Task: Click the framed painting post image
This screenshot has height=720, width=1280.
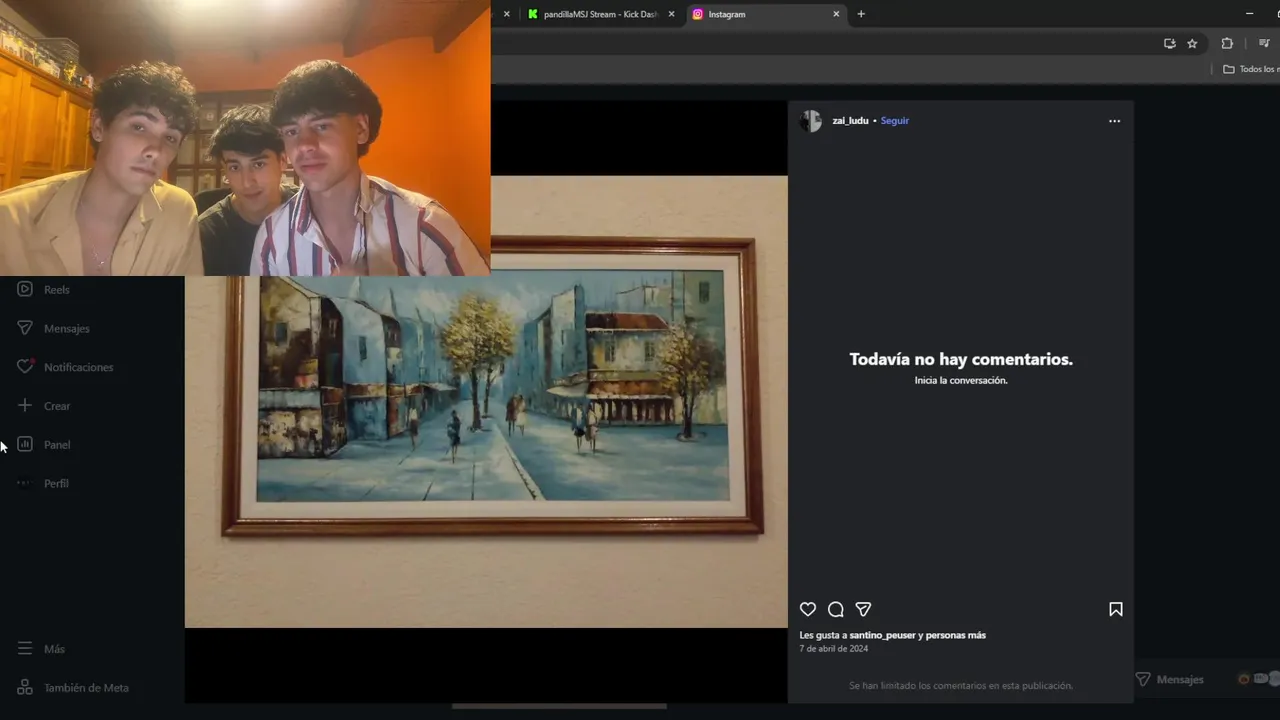Action: pos(486,402)
